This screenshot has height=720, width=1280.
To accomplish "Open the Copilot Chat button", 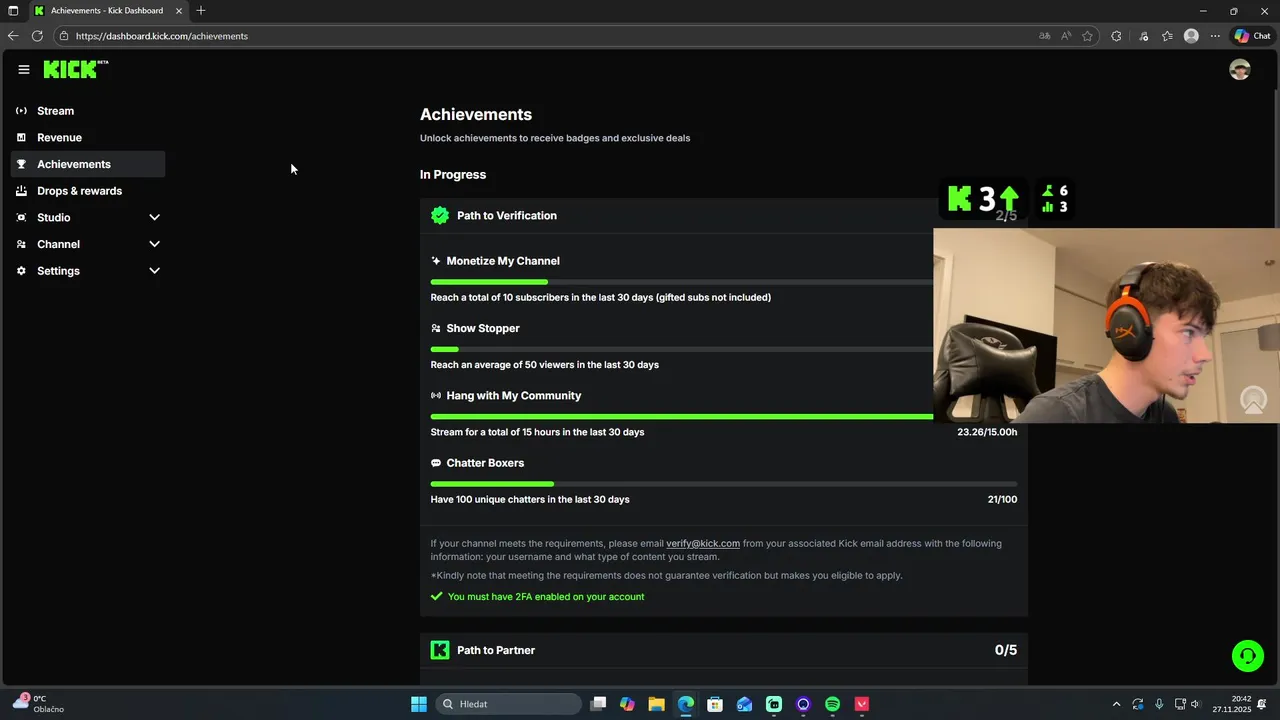I will (x=1252, y=36).
